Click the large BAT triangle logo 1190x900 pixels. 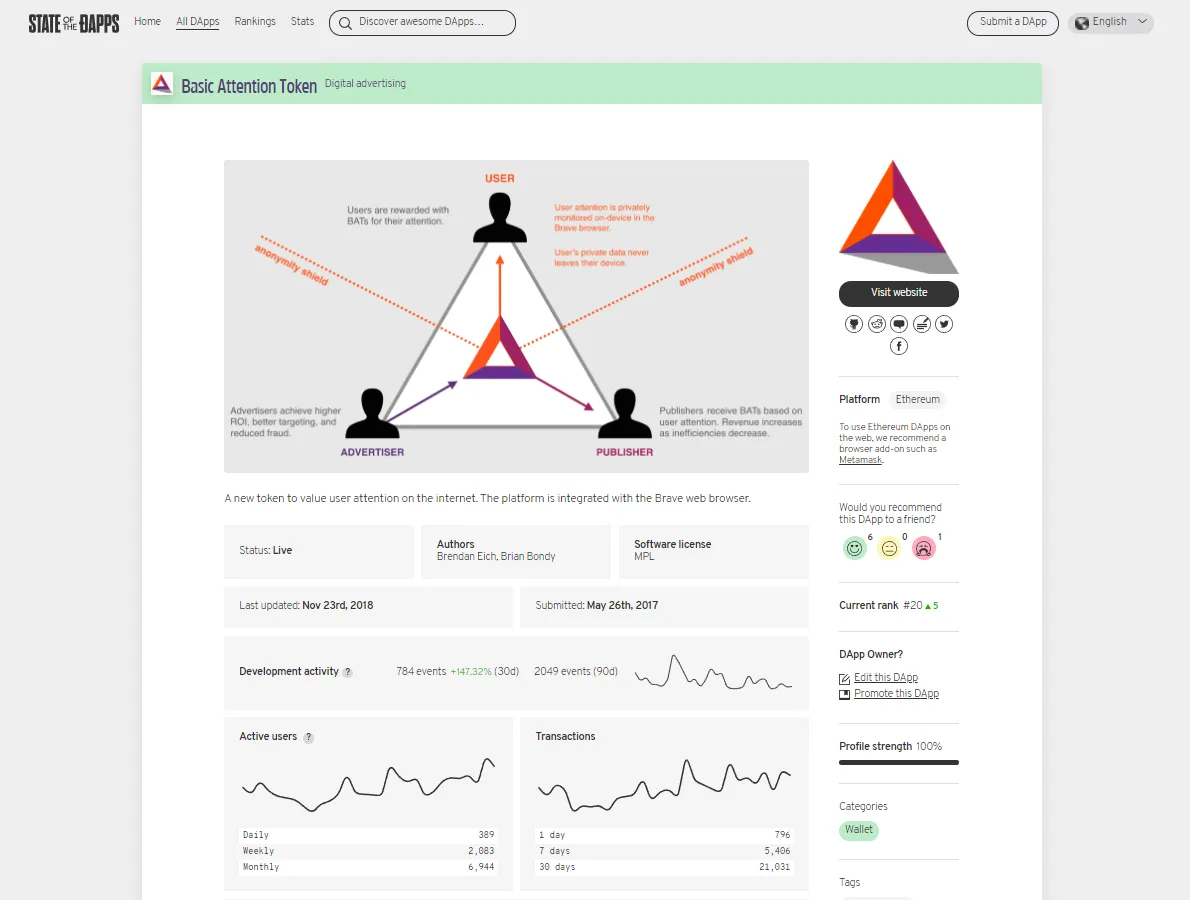pos(899,217)
